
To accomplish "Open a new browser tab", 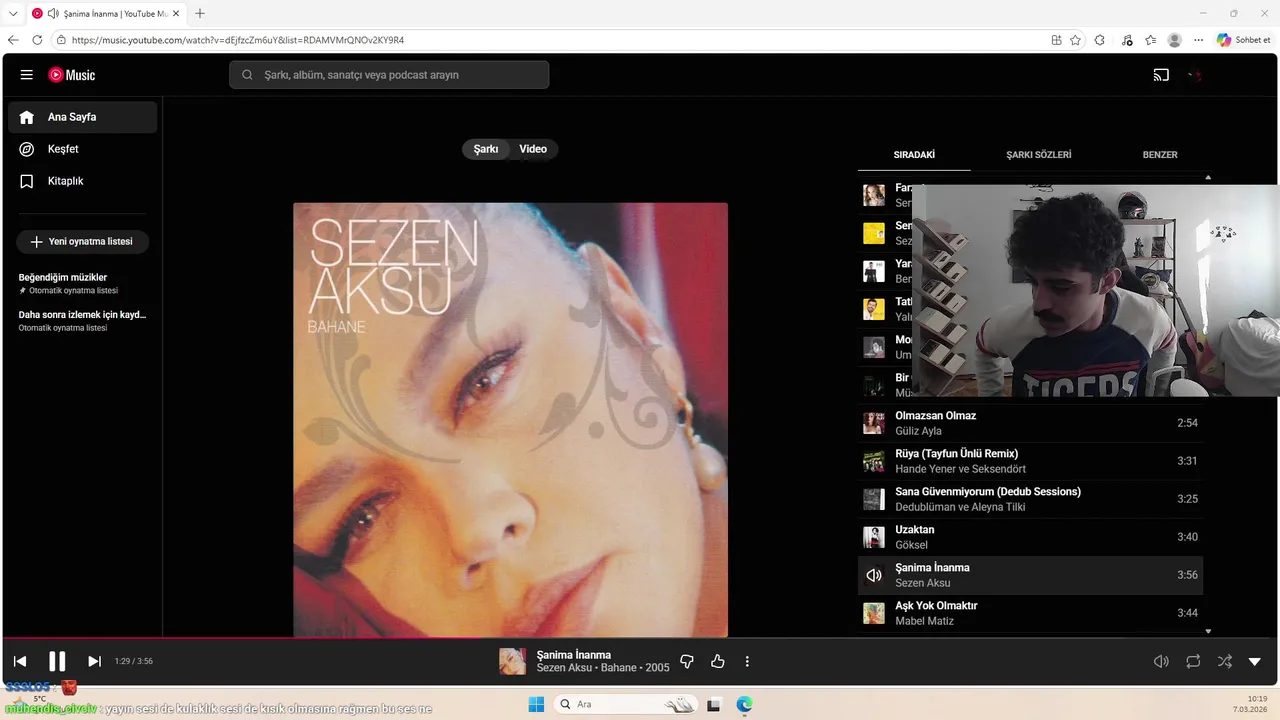I will pyautogui.click(x=200, y=13).
